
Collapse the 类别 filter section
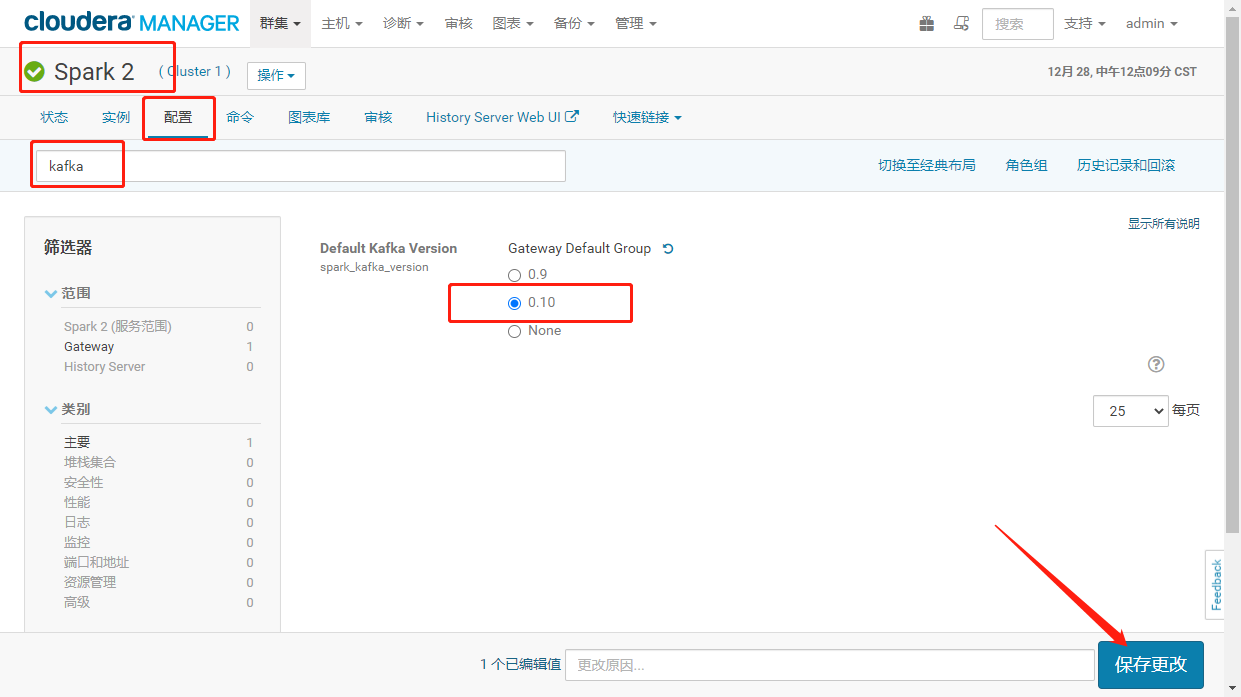click(x=68, y=409)
